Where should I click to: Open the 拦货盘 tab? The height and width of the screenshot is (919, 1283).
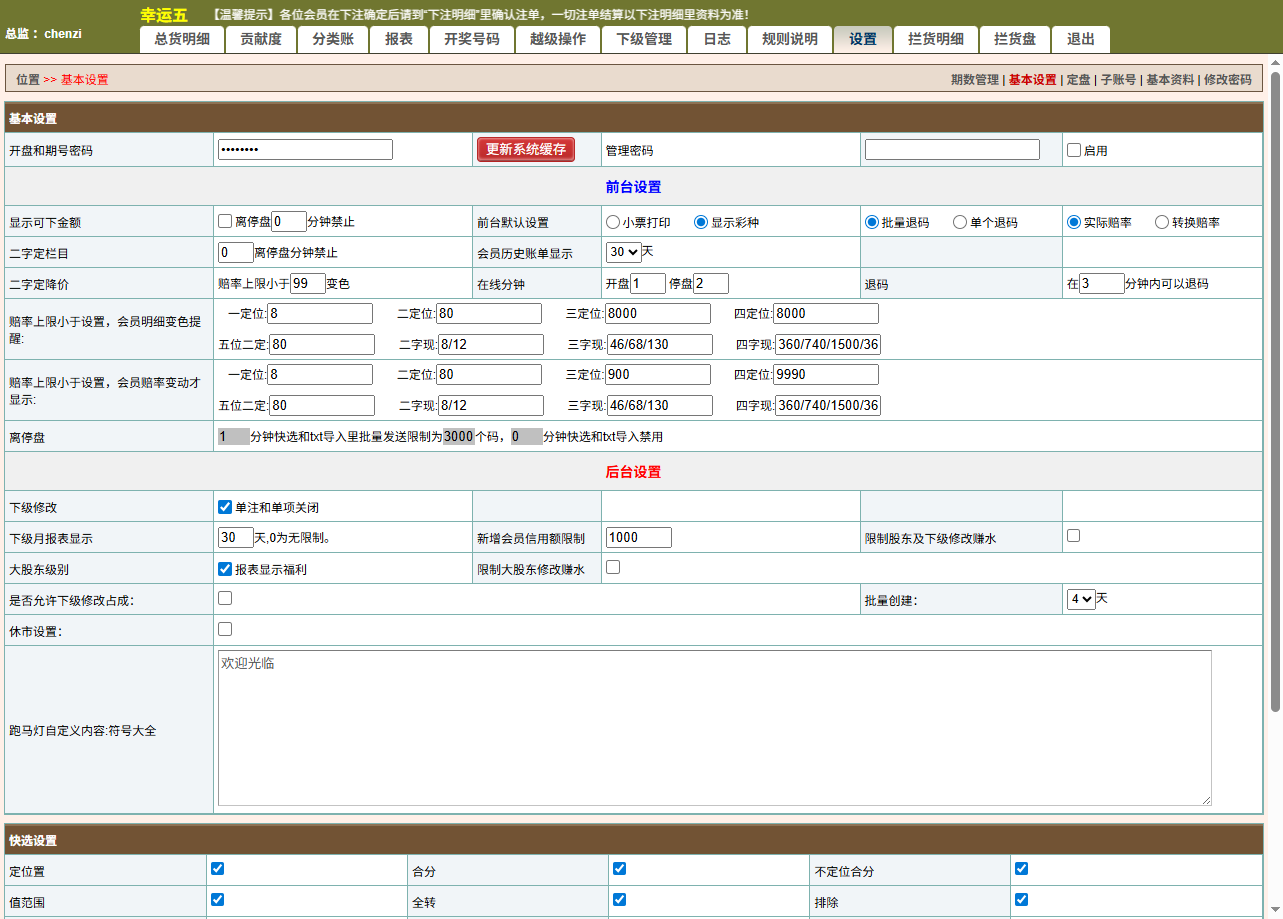tap(1015, 40)
